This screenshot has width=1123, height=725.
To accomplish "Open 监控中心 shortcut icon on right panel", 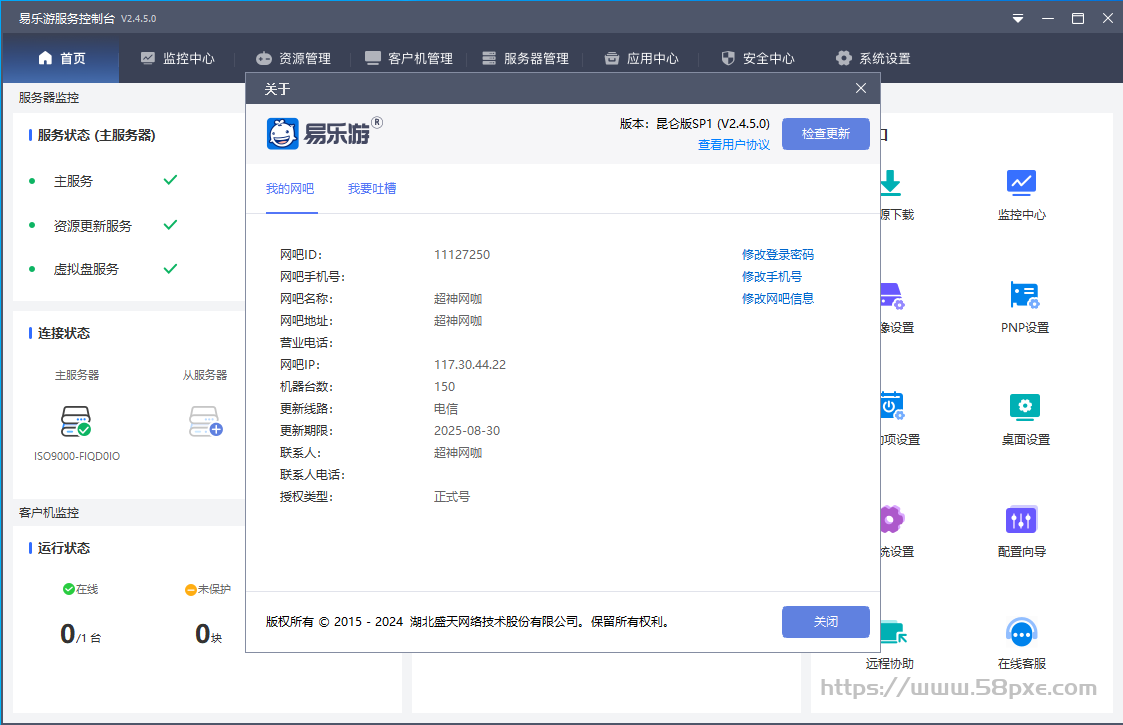I will [x=1021, y=183].
